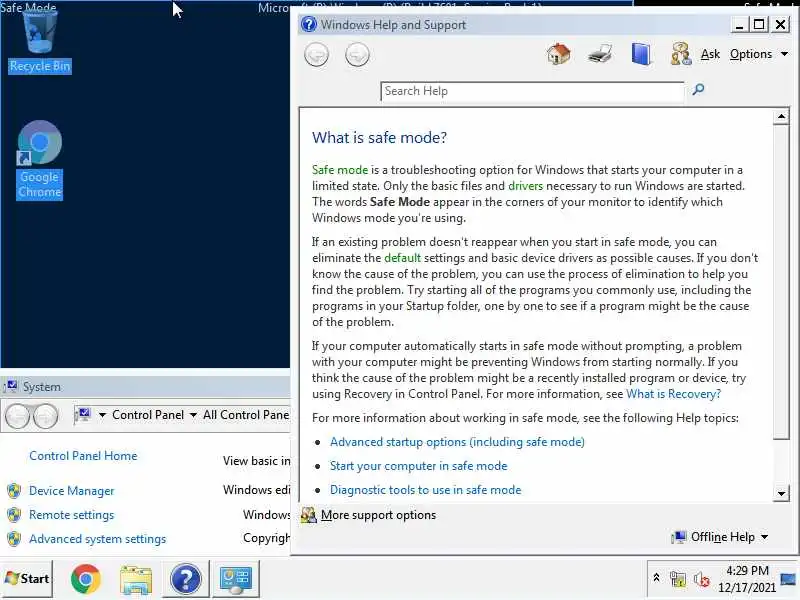Click the Search Help input field
Viewport: 800px width, 600px height.
[532, 91]
